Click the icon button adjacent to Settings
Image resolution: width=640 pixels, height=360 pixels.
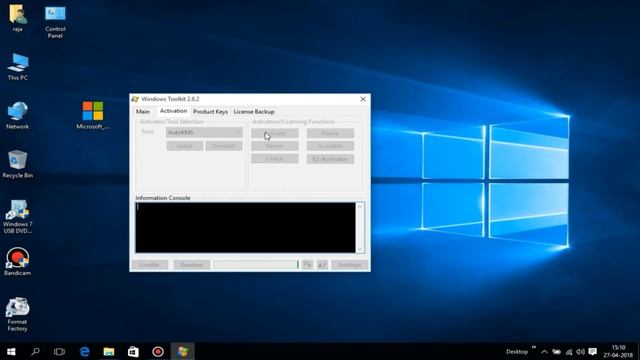click(322, 265)
